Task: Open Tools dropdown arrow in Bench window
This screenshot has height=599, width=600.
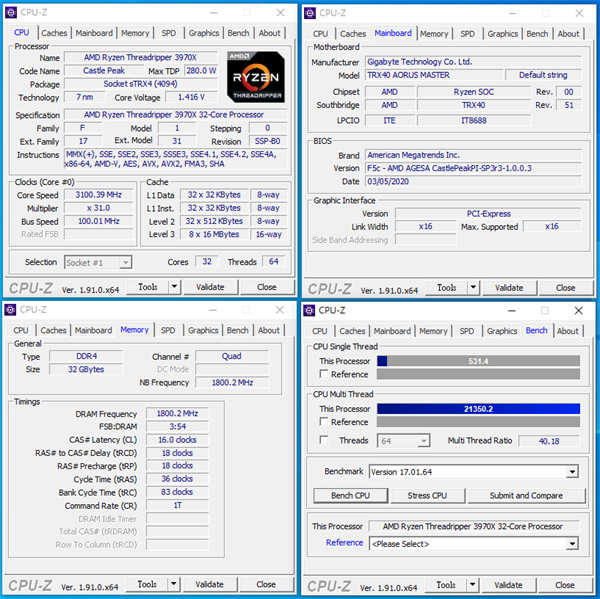Action: coord(473,585)
